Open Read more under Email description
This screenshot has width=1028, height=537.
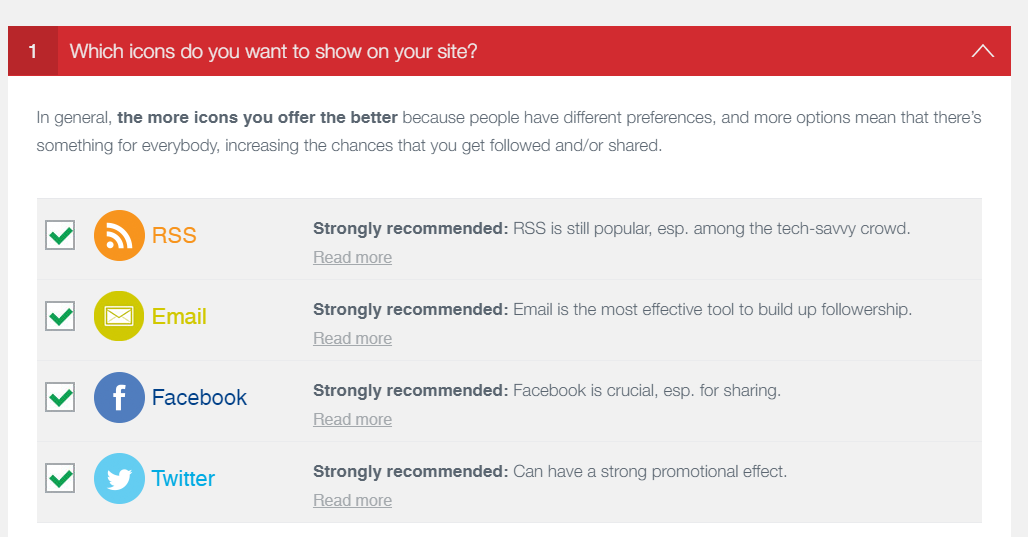pyautogui.click(x=352, y=339)
